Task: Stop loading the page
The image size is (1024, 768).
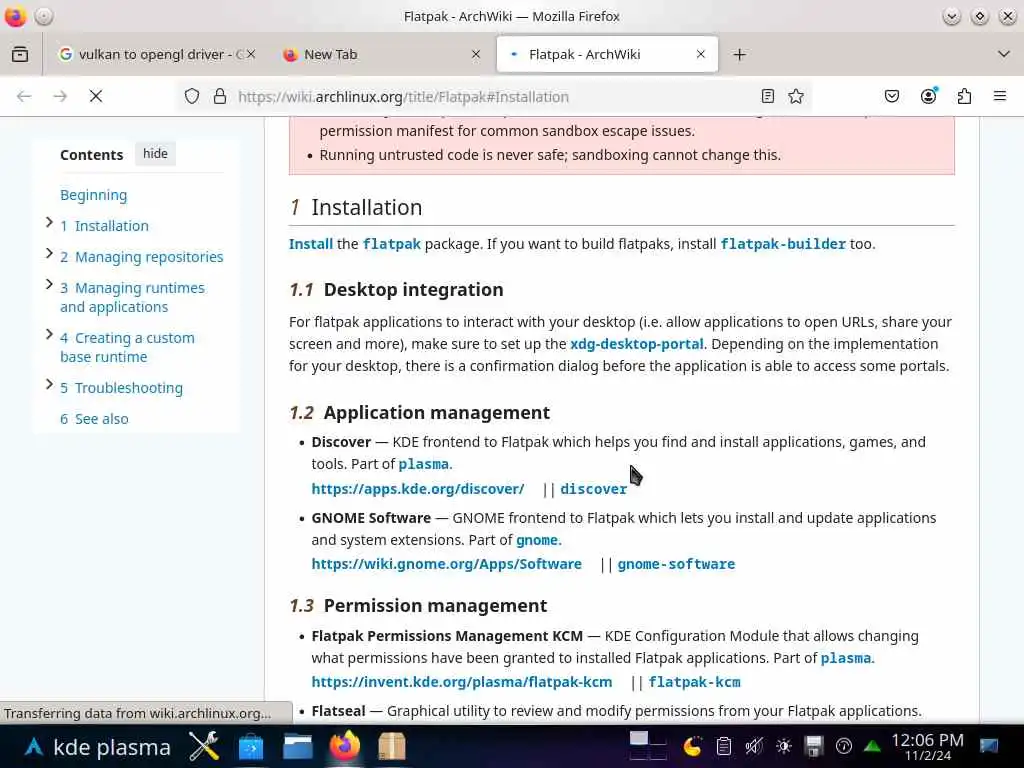Action: tap(96, 97)
